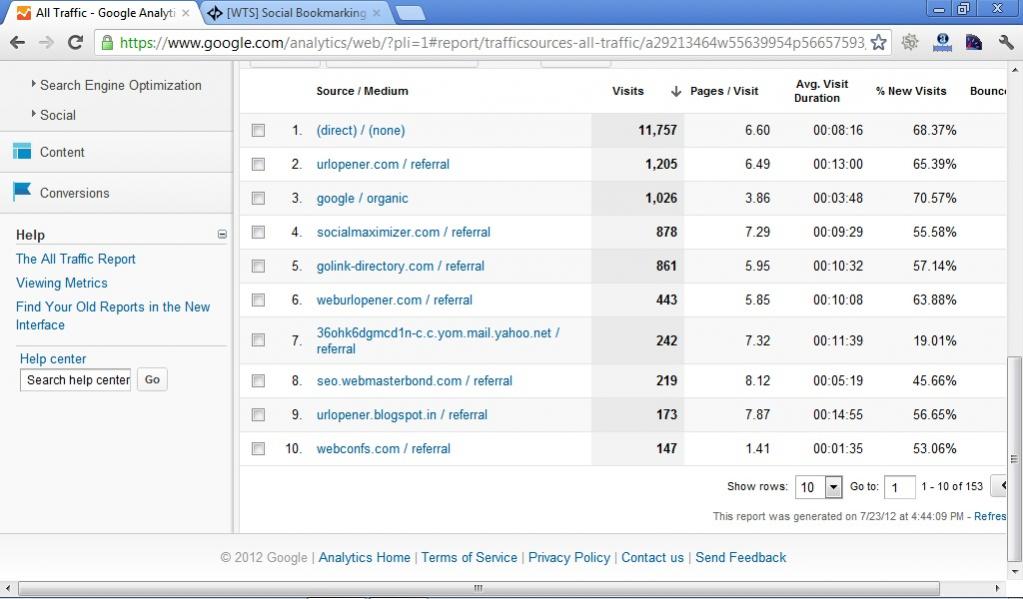
Task: Open the Conversions menu in sidebar
Action: coord(74,193)
